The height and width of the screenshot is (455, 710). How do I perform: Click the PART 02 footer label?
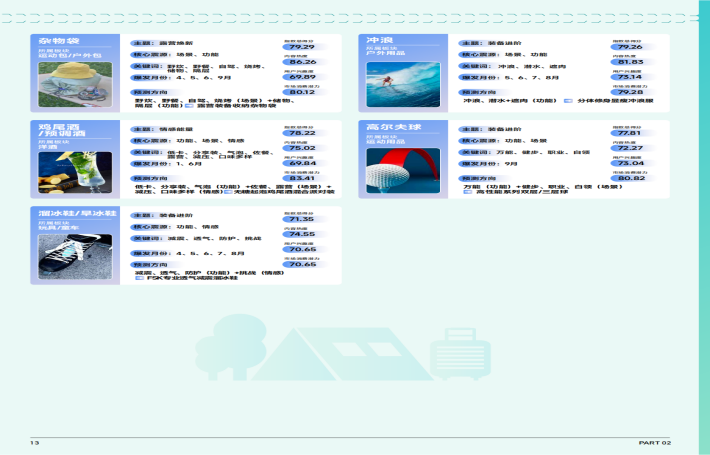[x=655, y=442]
